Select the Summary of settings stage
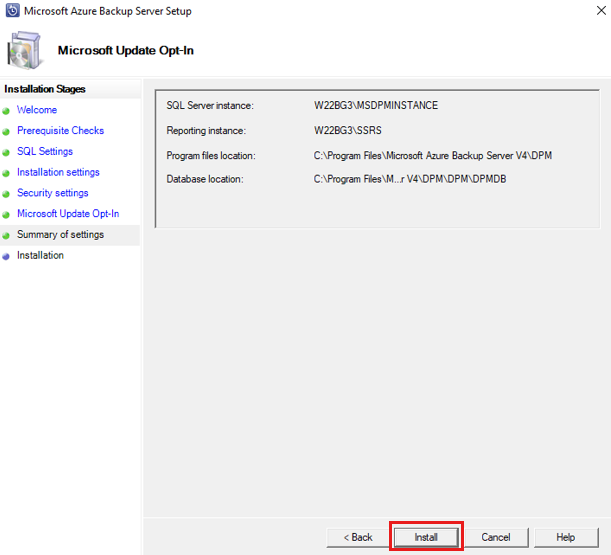611x555 pixels. [x=60, y=234]
